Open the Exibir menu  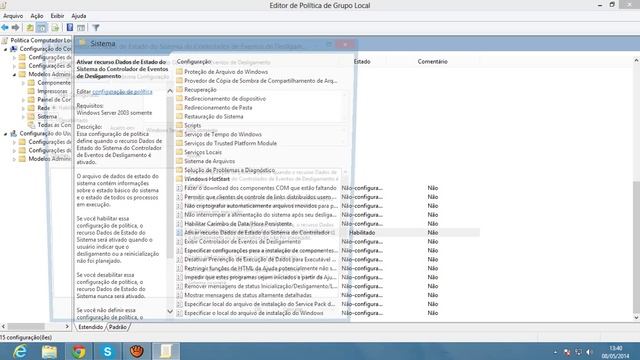(x=57, y=16)
